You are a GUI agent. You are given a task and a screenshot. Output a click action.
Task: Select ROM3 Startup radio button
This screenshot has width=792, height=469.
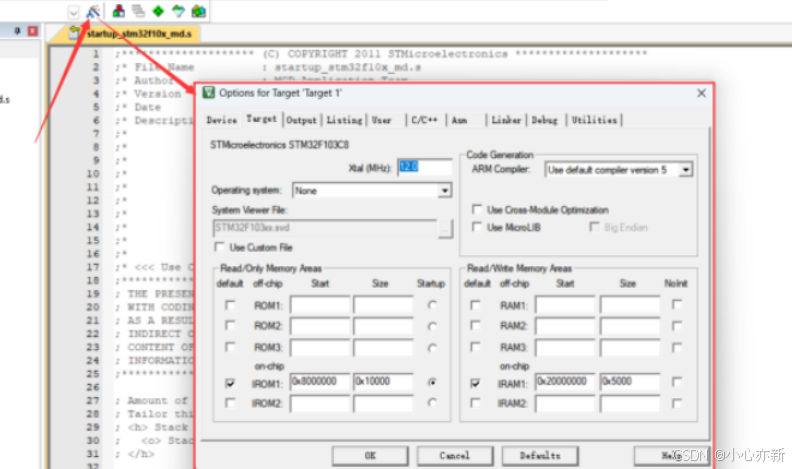tap(432, 347)
